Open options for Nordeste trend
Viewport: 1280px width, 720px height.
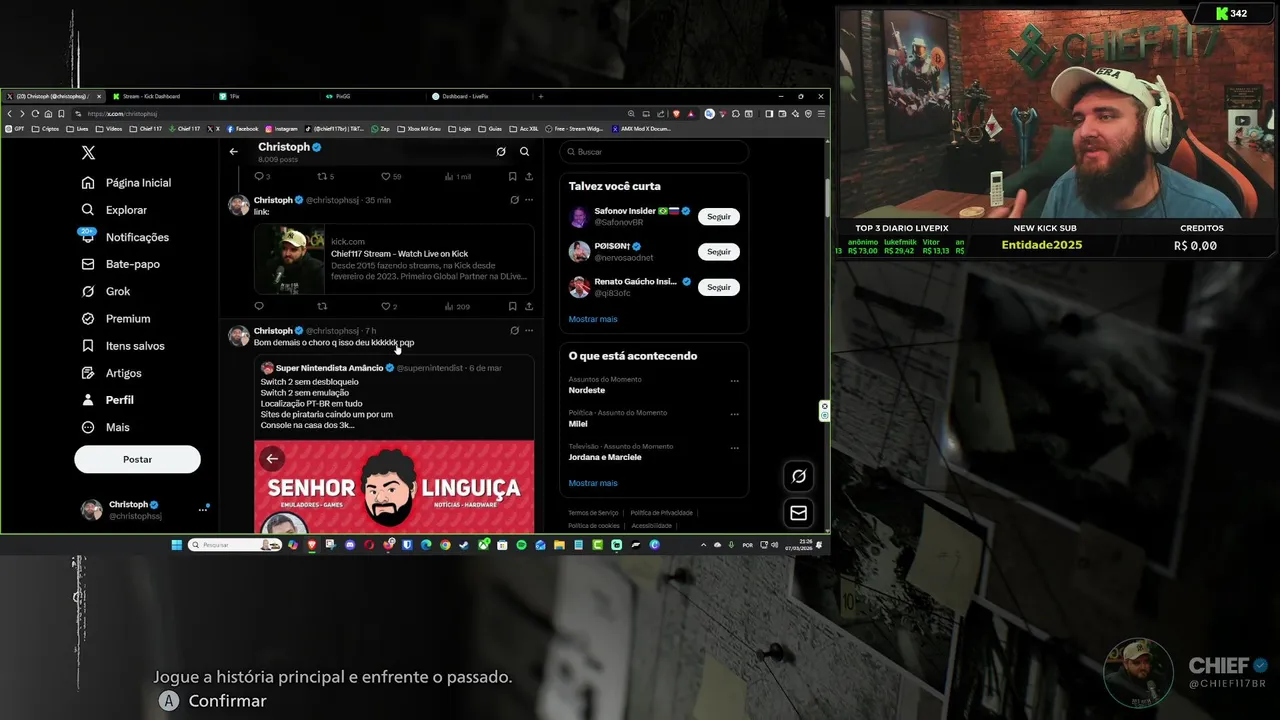pos(734,381)
